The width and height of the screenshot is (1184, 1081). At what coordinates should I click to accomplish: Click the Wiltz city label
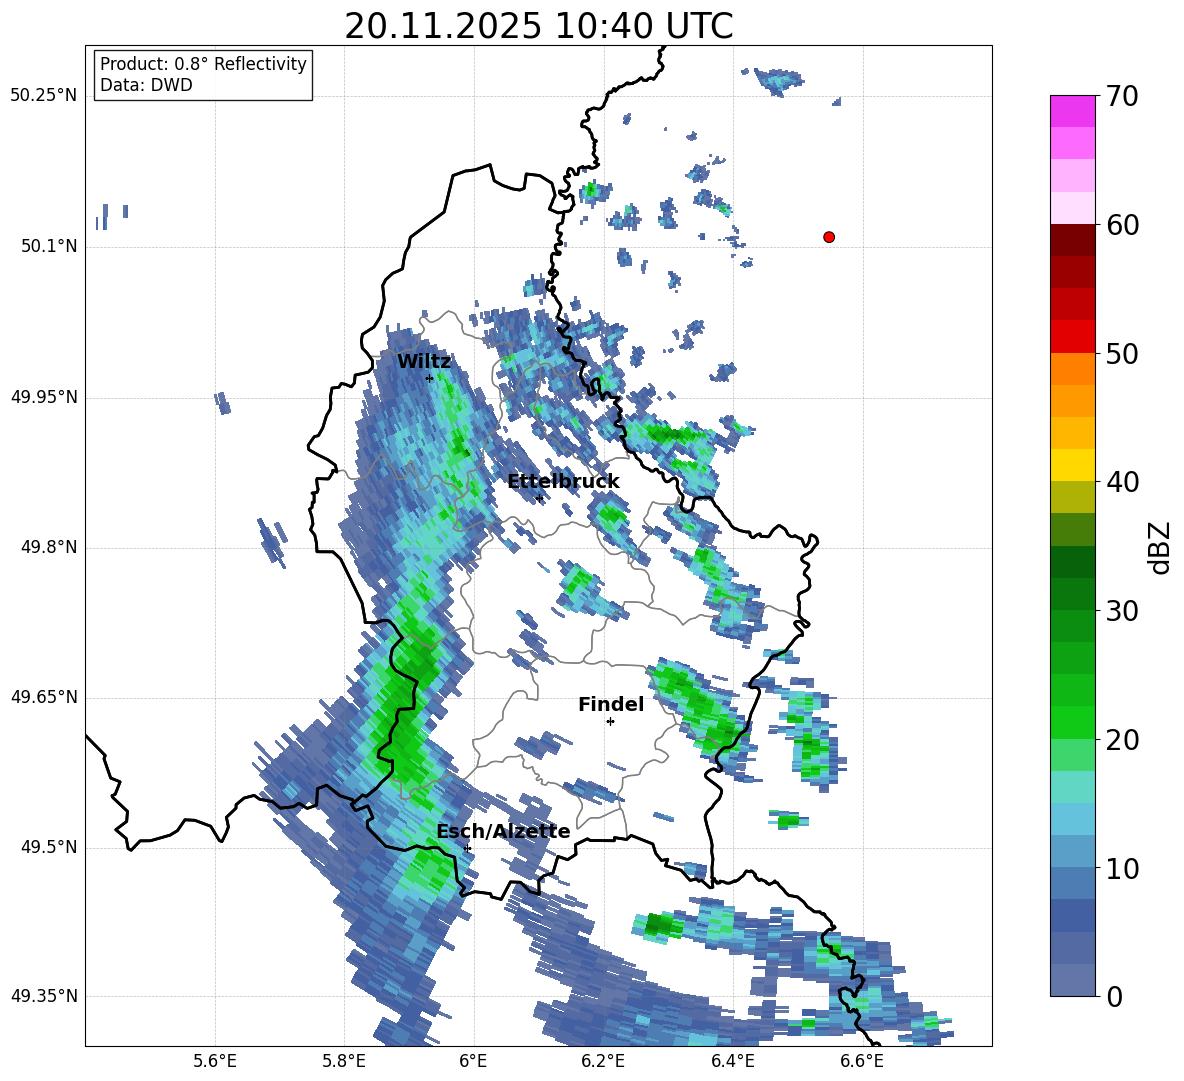click(424, 361)
